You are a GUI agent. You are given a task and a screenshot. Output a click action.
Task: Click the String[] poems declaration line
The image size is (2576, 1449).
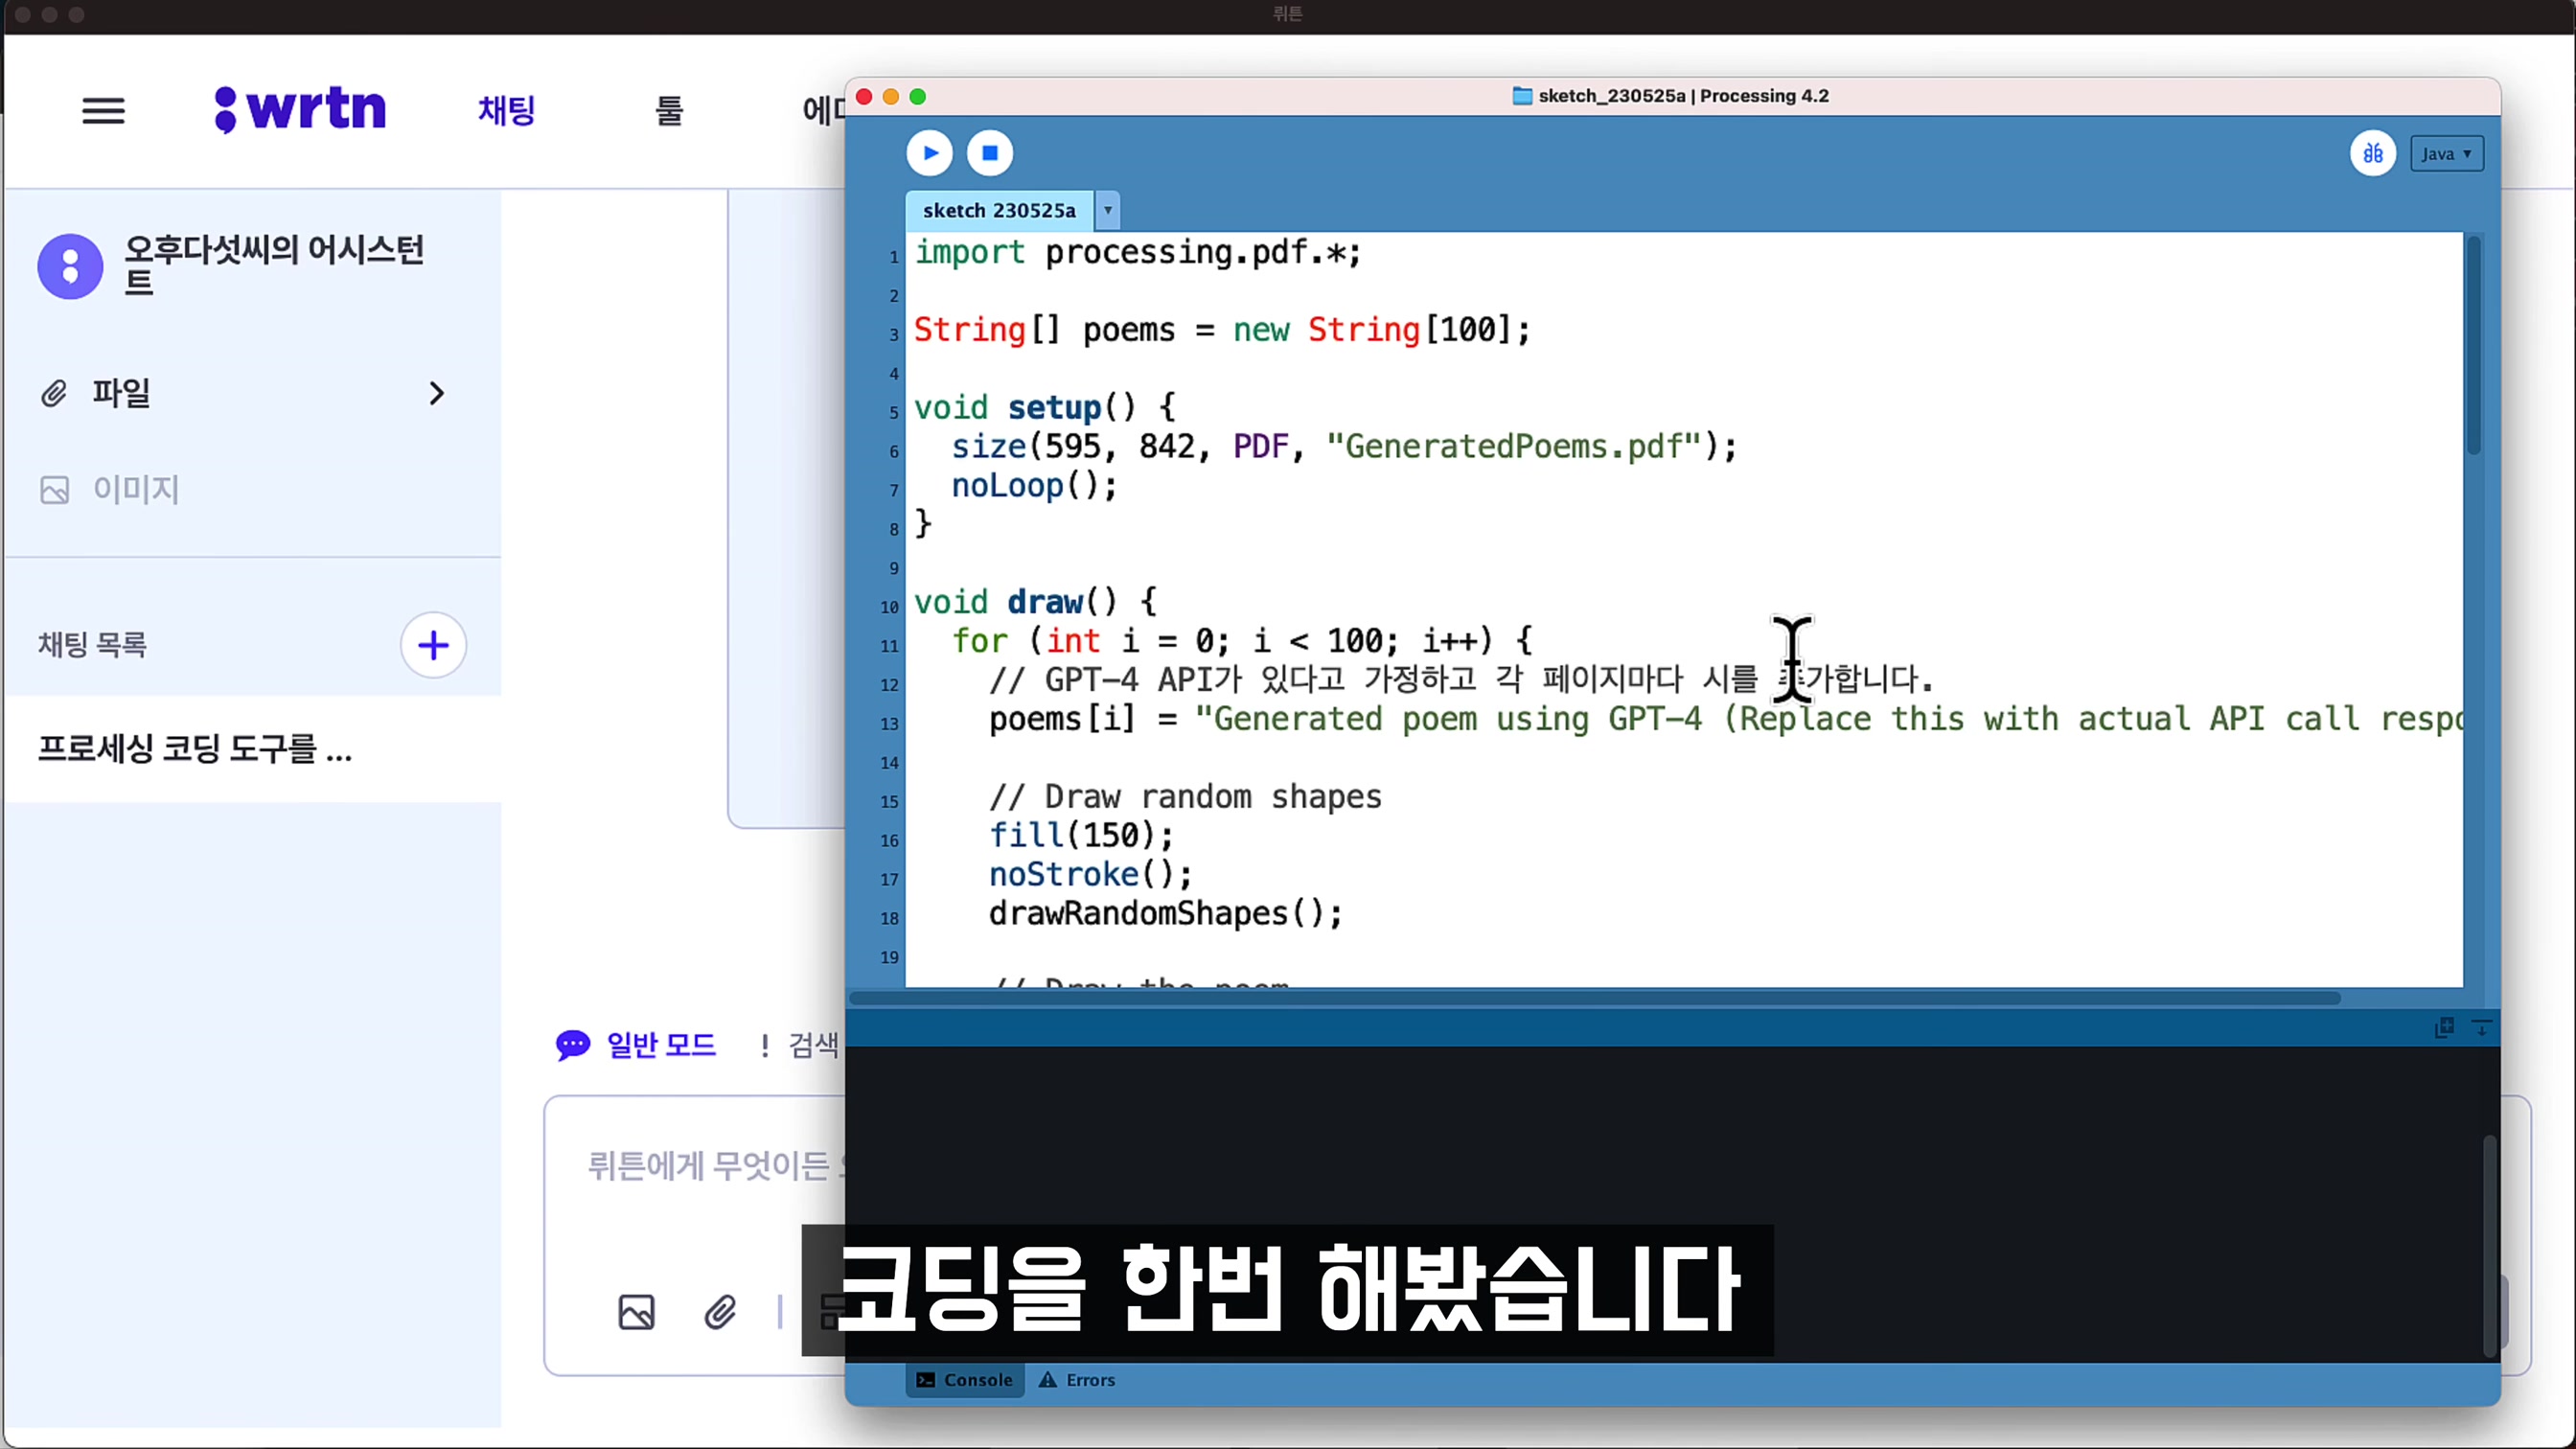1221,330
